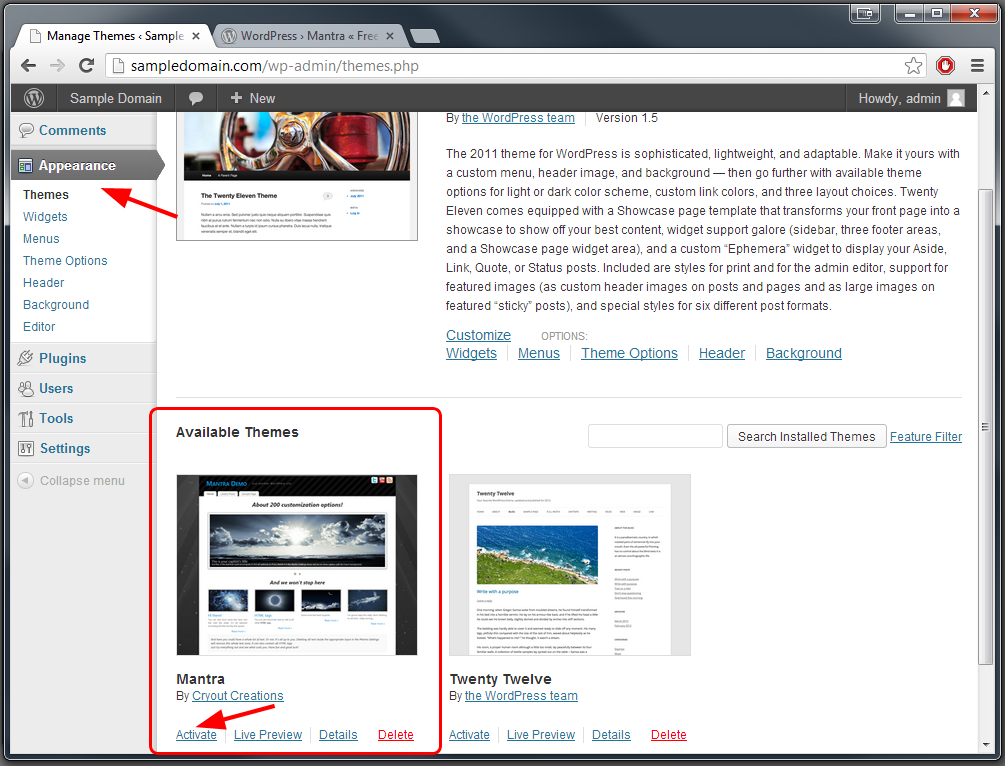The height and width of the screenshot is (766, 1005).
Task: Open the Howdy, admin menu
Action: coord(911,98)
